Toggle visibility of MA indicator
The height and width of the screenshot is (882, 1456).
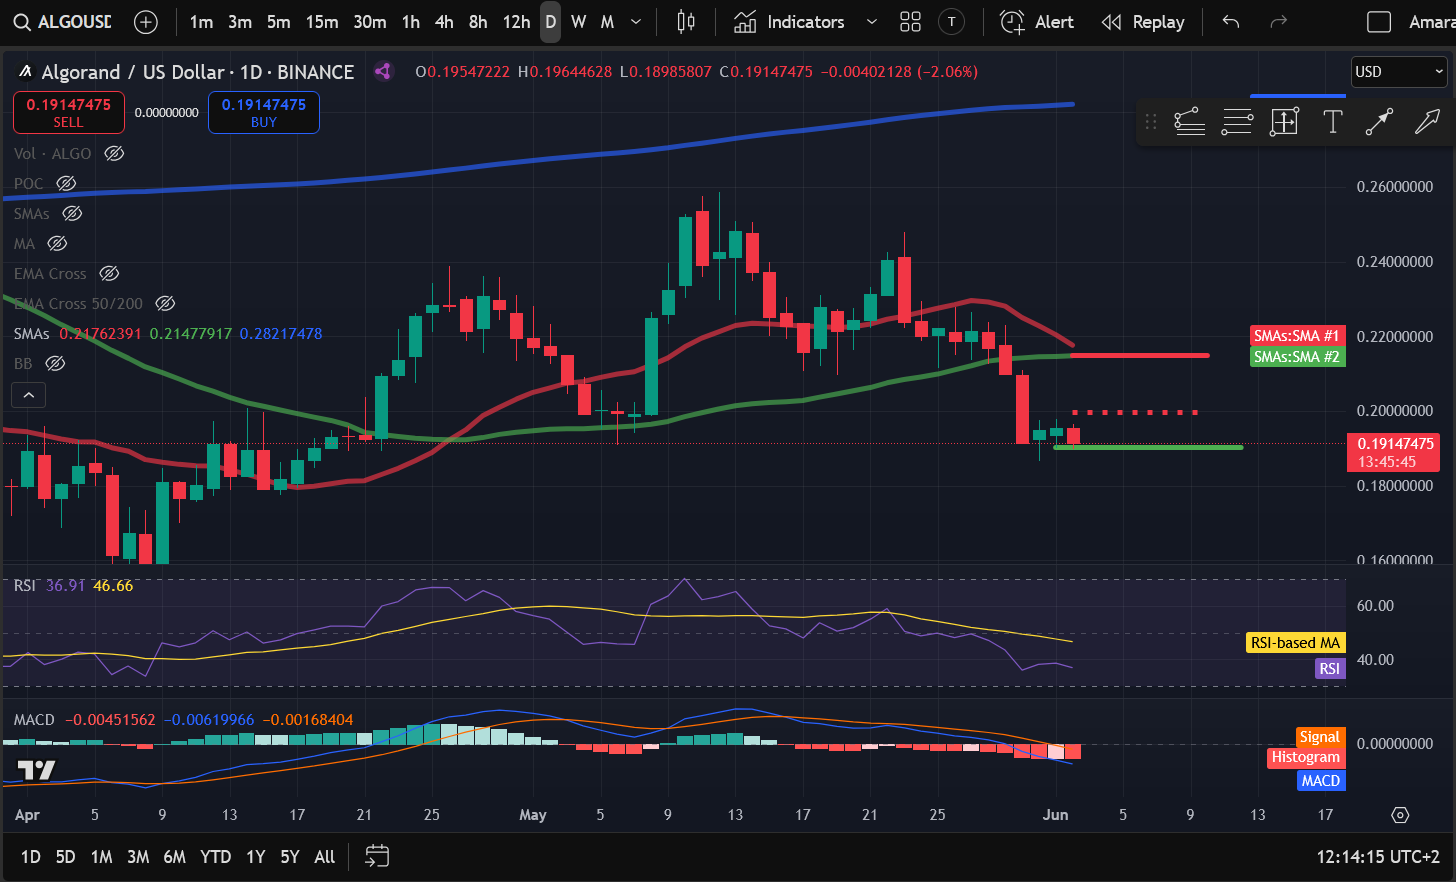point(57,244)
